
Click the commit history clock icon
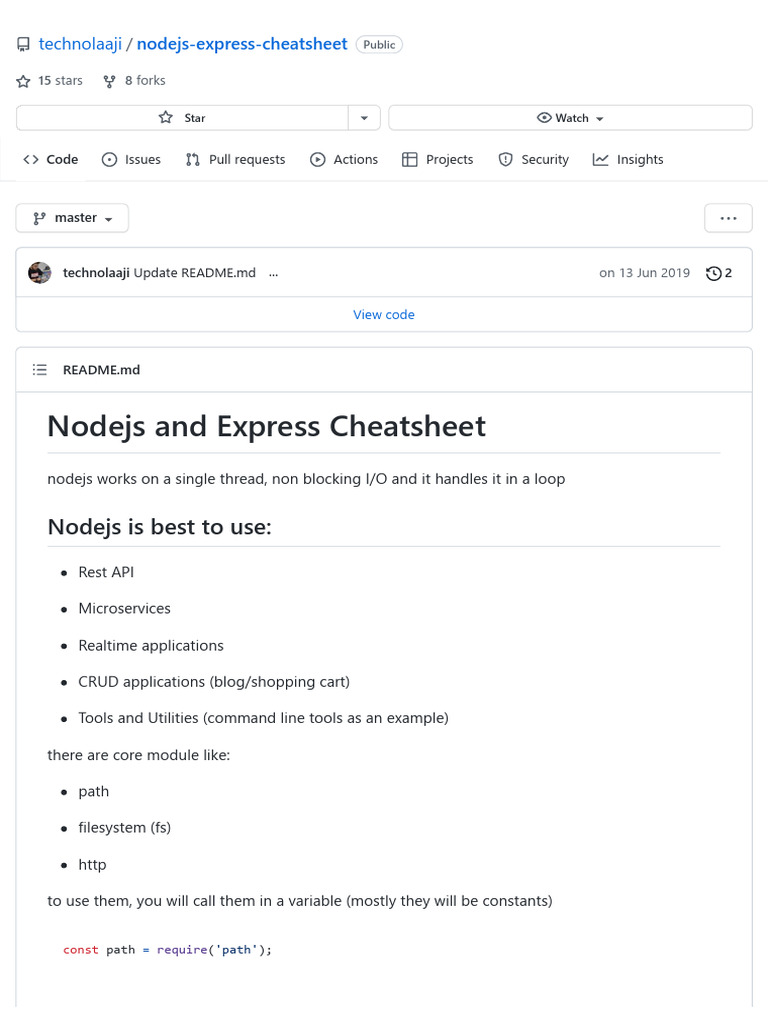point(714,273)
